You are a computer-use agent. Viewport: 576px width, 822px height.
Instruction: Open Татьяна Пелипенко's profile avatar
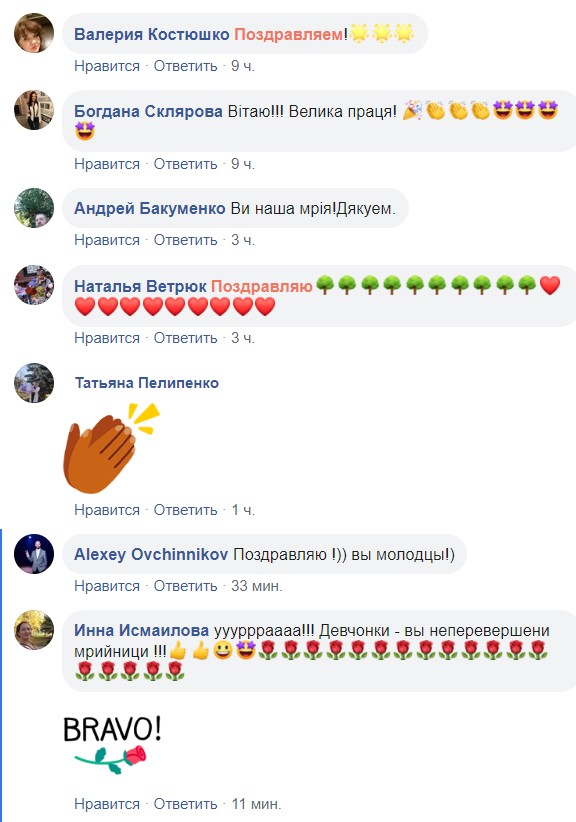click(34, 383)
